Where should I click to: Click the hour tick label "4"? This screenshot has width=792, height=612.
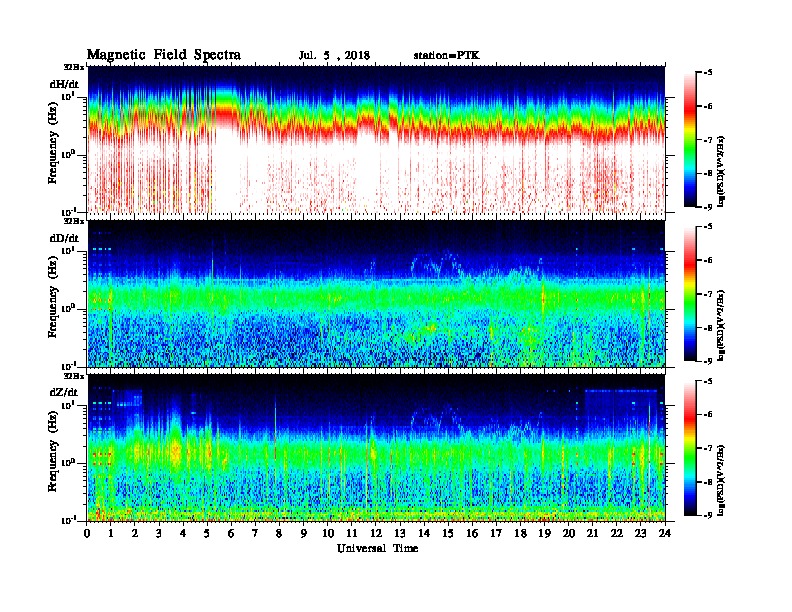183,533
